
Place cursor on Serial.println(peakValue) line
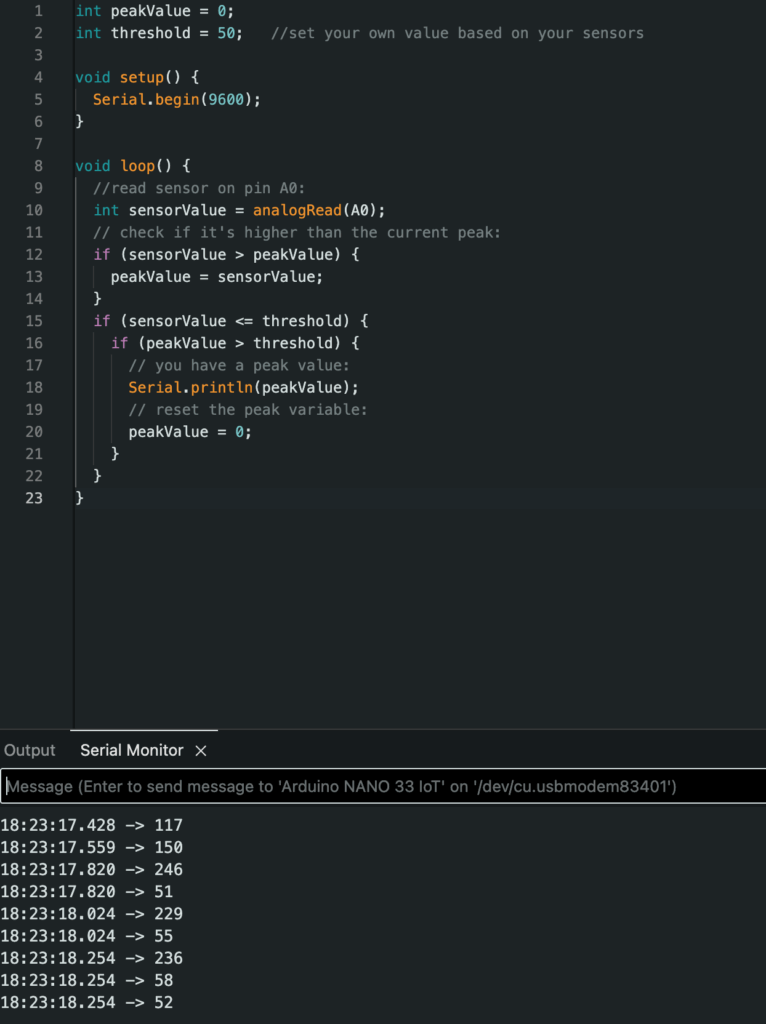pyautogui.click(x=242, y=387)
